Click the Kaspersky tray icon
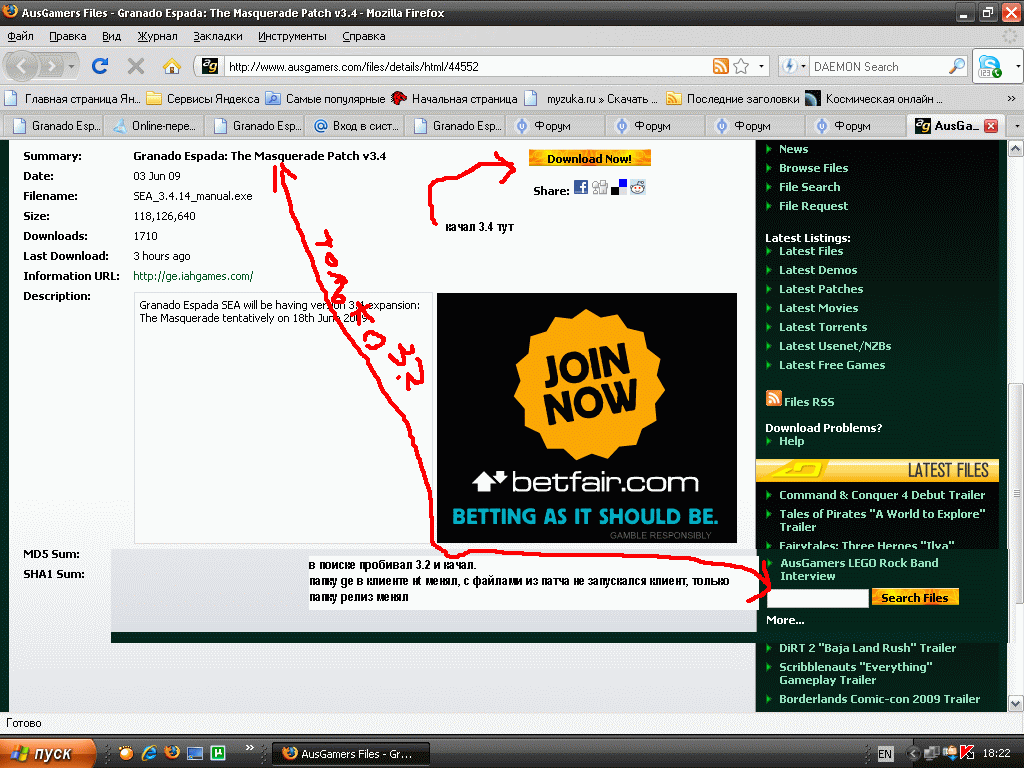This screenshot has width=1024, height=768. [x=967, y=753]
